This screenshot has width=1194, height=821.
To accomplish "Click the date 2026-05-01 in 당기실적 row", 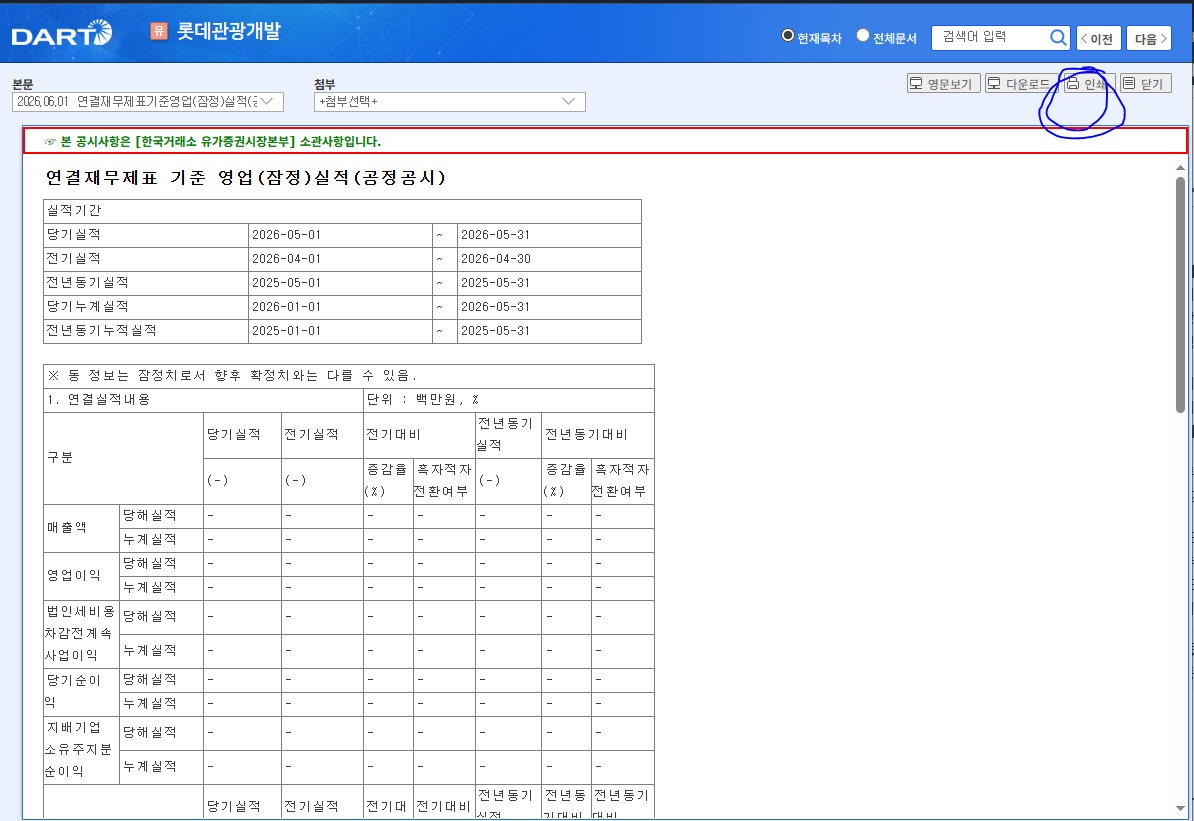I will click(x=286, y=235).
